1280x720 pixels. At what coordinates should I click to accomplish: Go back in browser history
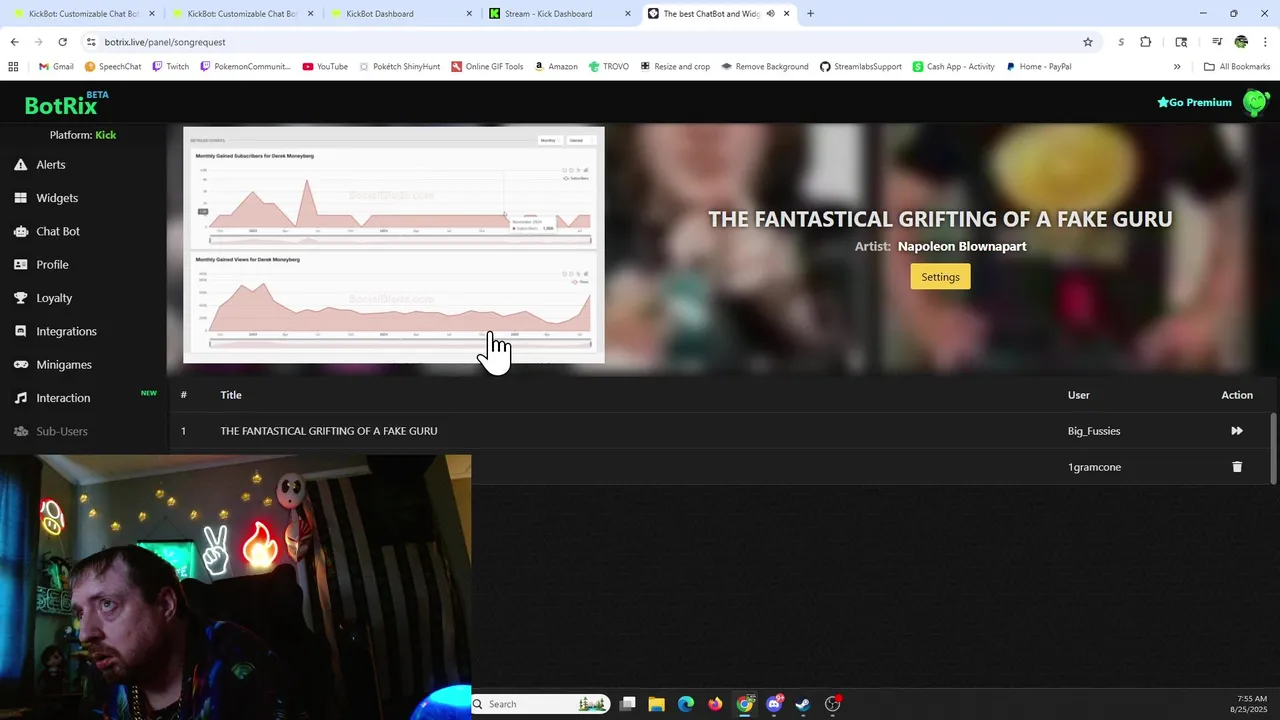click(x=14, y=42)
